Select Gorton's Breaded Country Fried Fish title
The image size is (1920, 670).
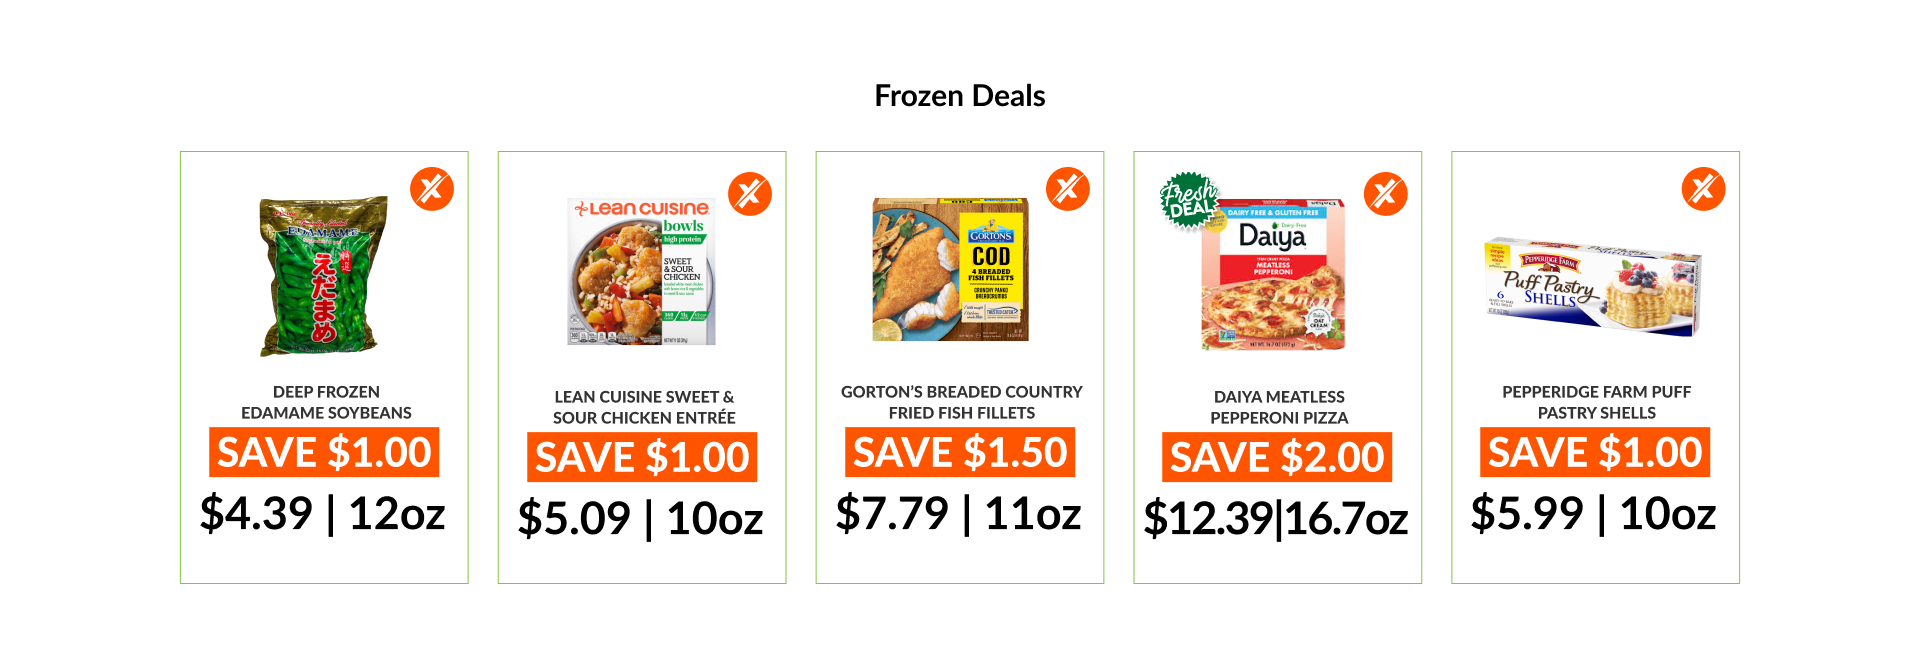tap(961, 402)
